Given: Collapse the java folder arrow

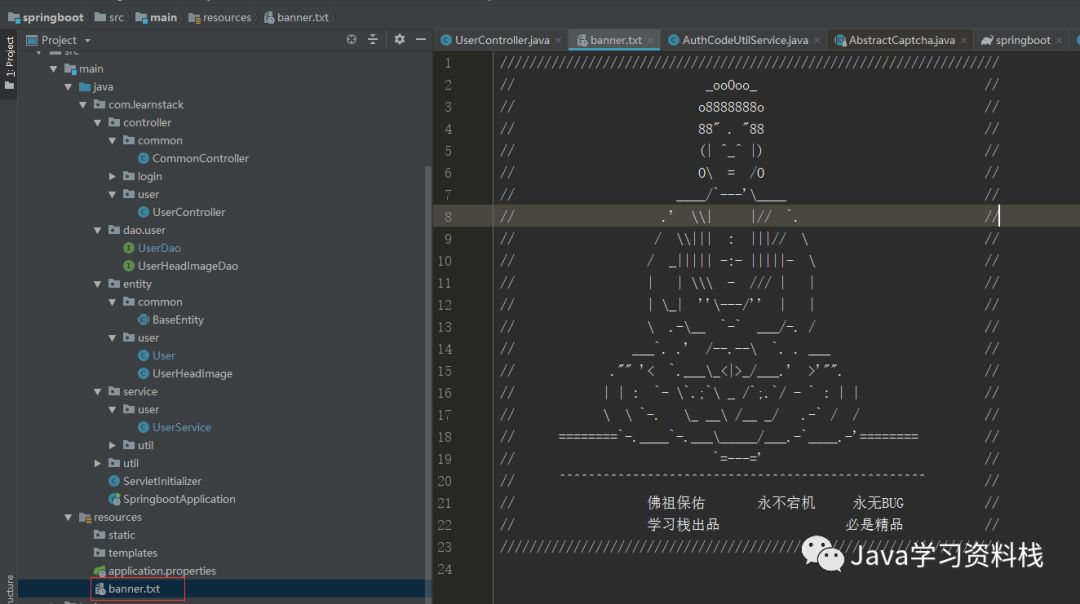Looking at the screenshot, I should click(68, 87).
